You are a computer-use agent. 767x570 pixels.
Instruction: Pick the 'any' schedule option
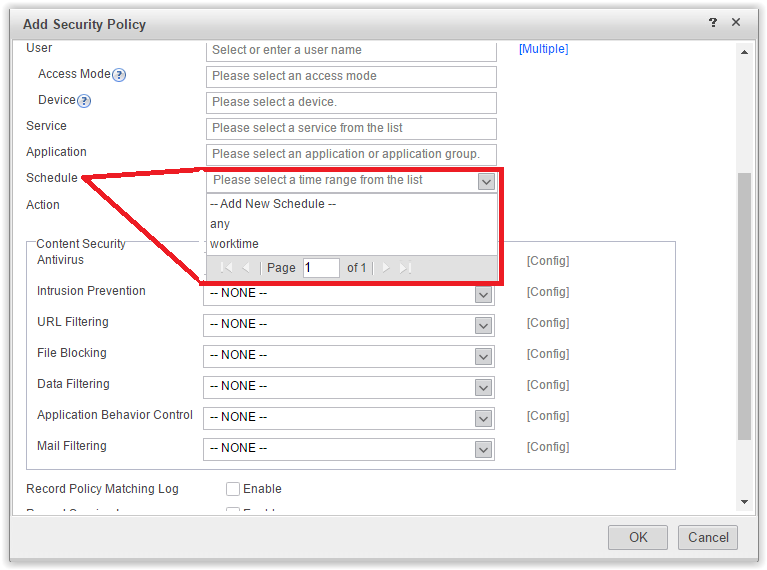[220, 224]
